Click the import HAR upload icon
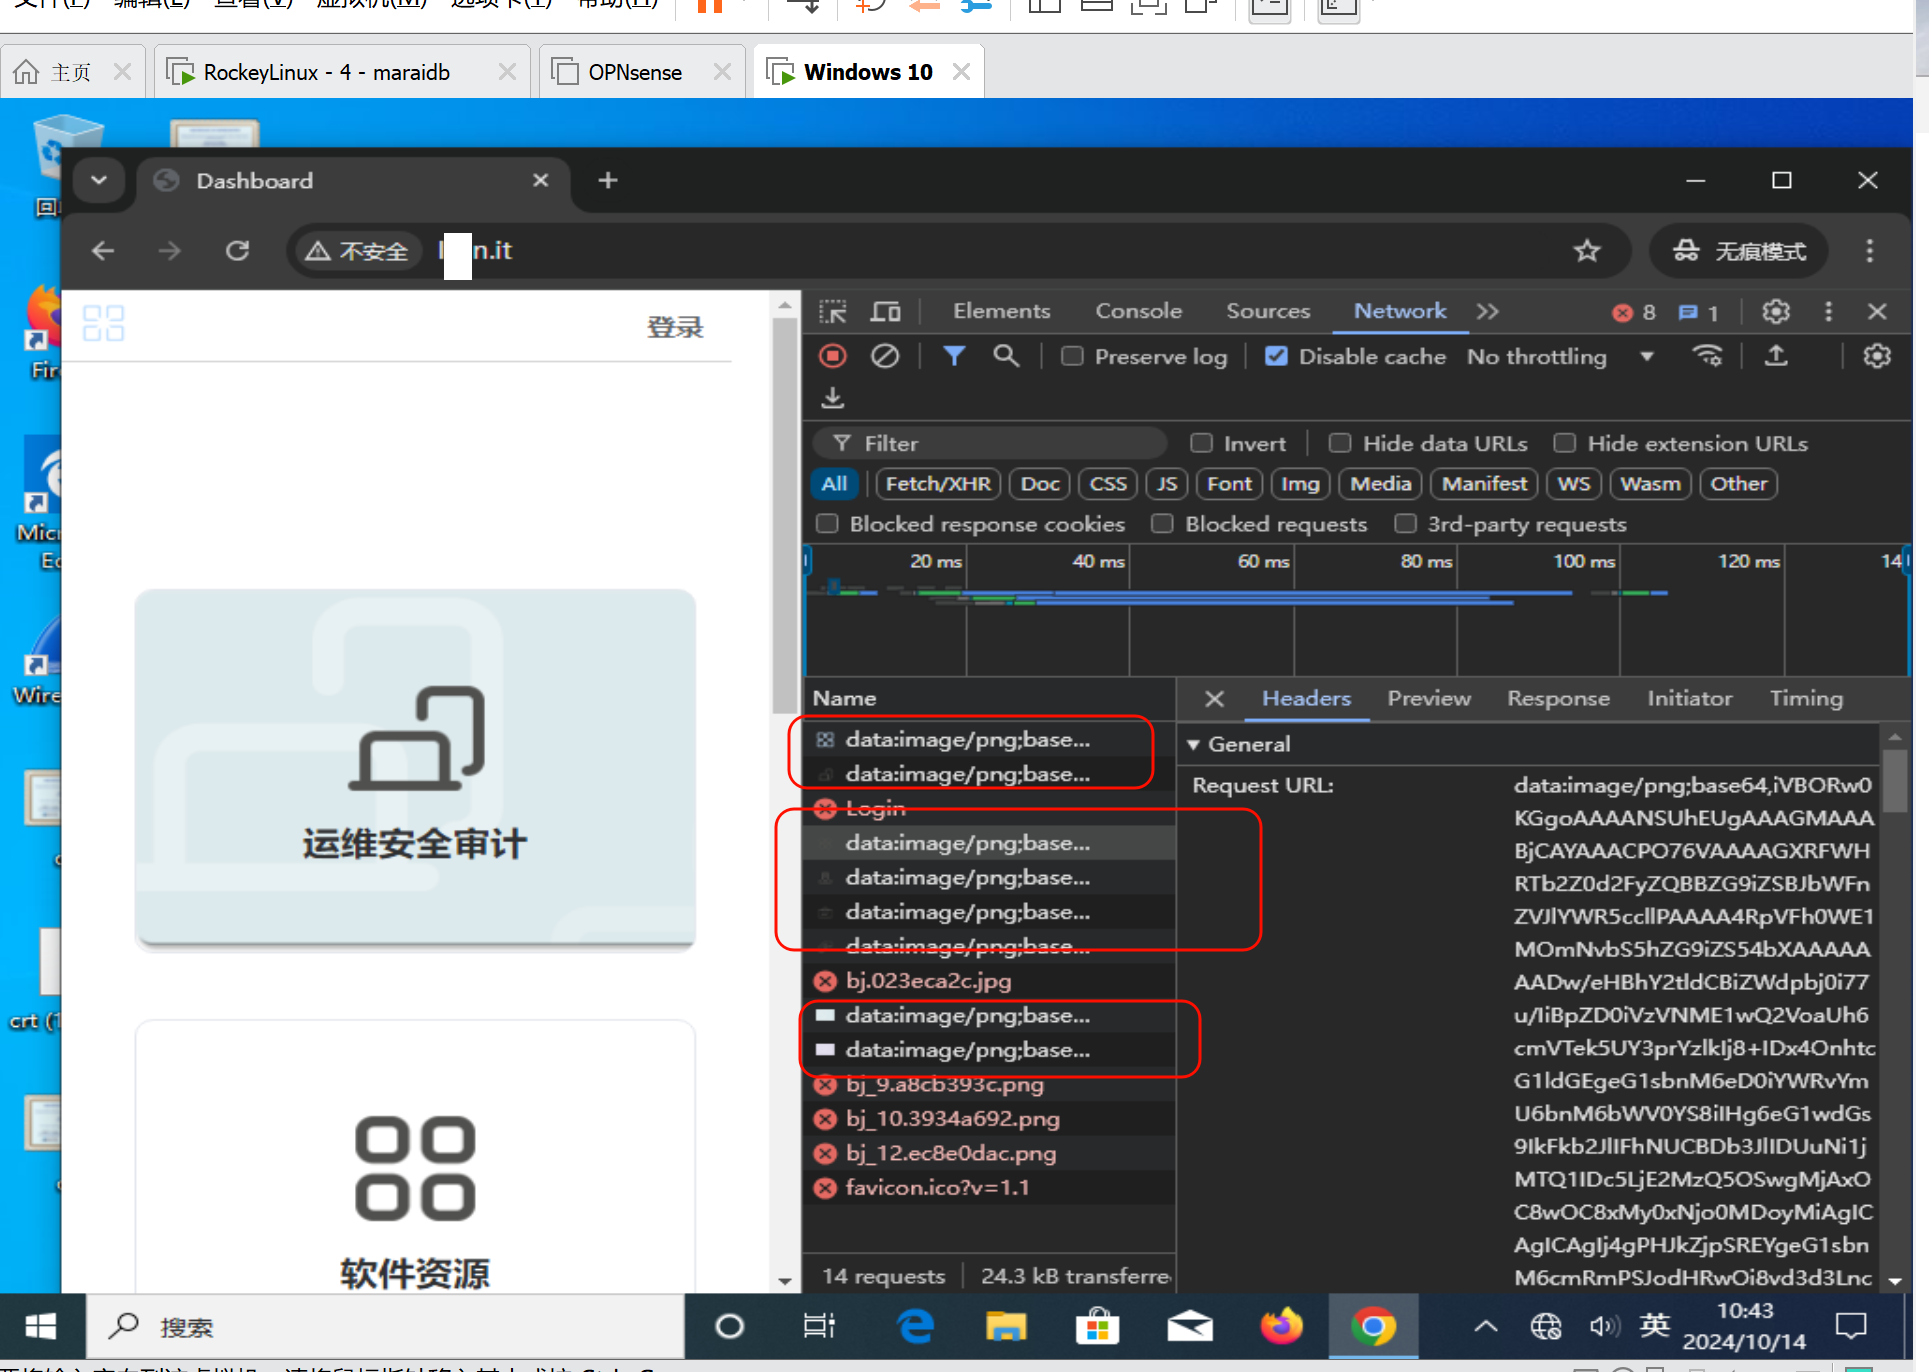This screenshot has height=1372, width=1929. click(x=1776, y=356)
